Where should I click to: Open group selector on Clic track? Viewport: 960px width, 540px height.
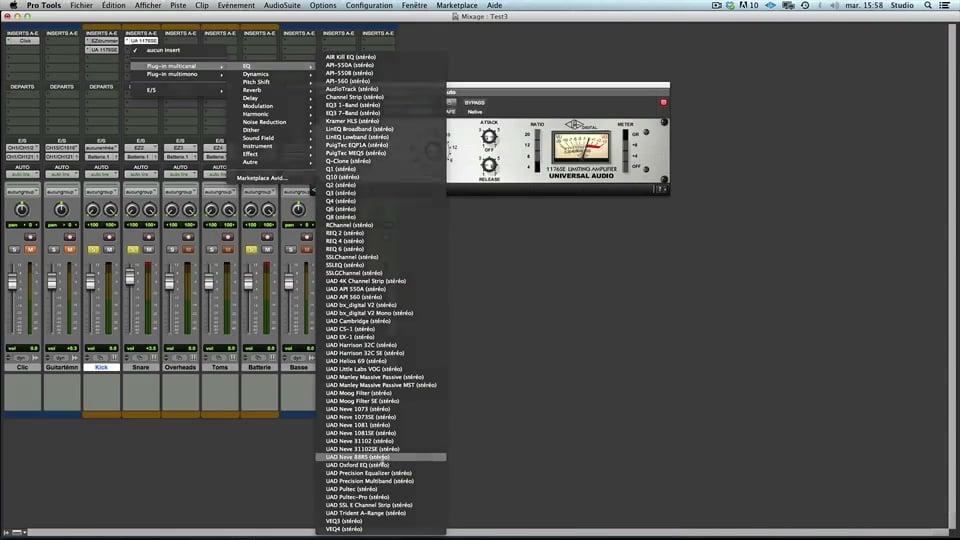tap(22, 192)
